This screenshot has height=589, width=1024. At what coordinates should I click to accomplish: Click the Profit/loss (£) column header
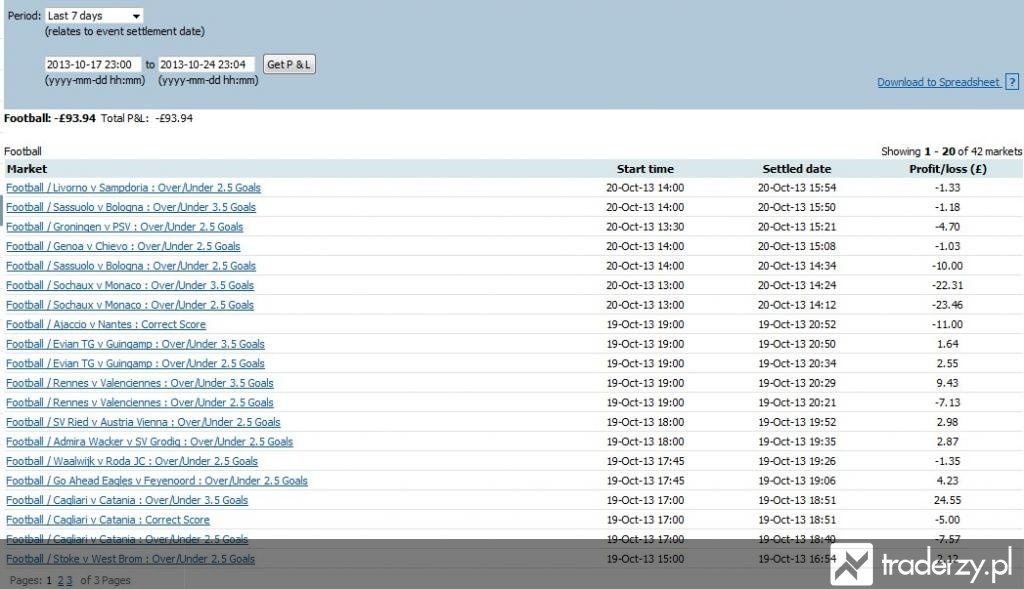pyautogui.click(x=948, y=169)
